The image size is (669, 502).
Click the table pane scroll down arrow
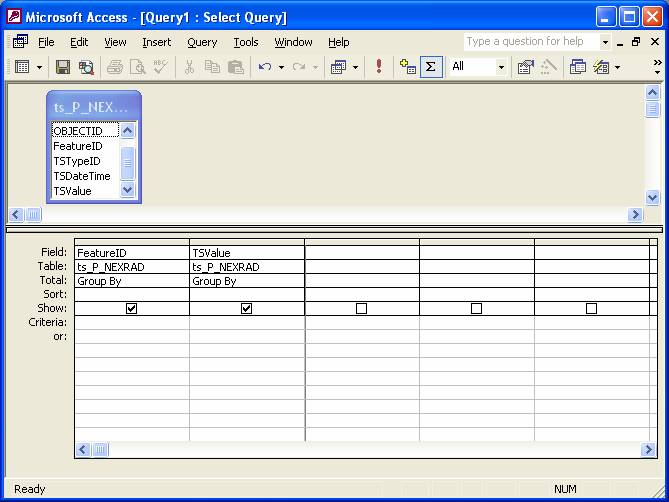point(652,197)
